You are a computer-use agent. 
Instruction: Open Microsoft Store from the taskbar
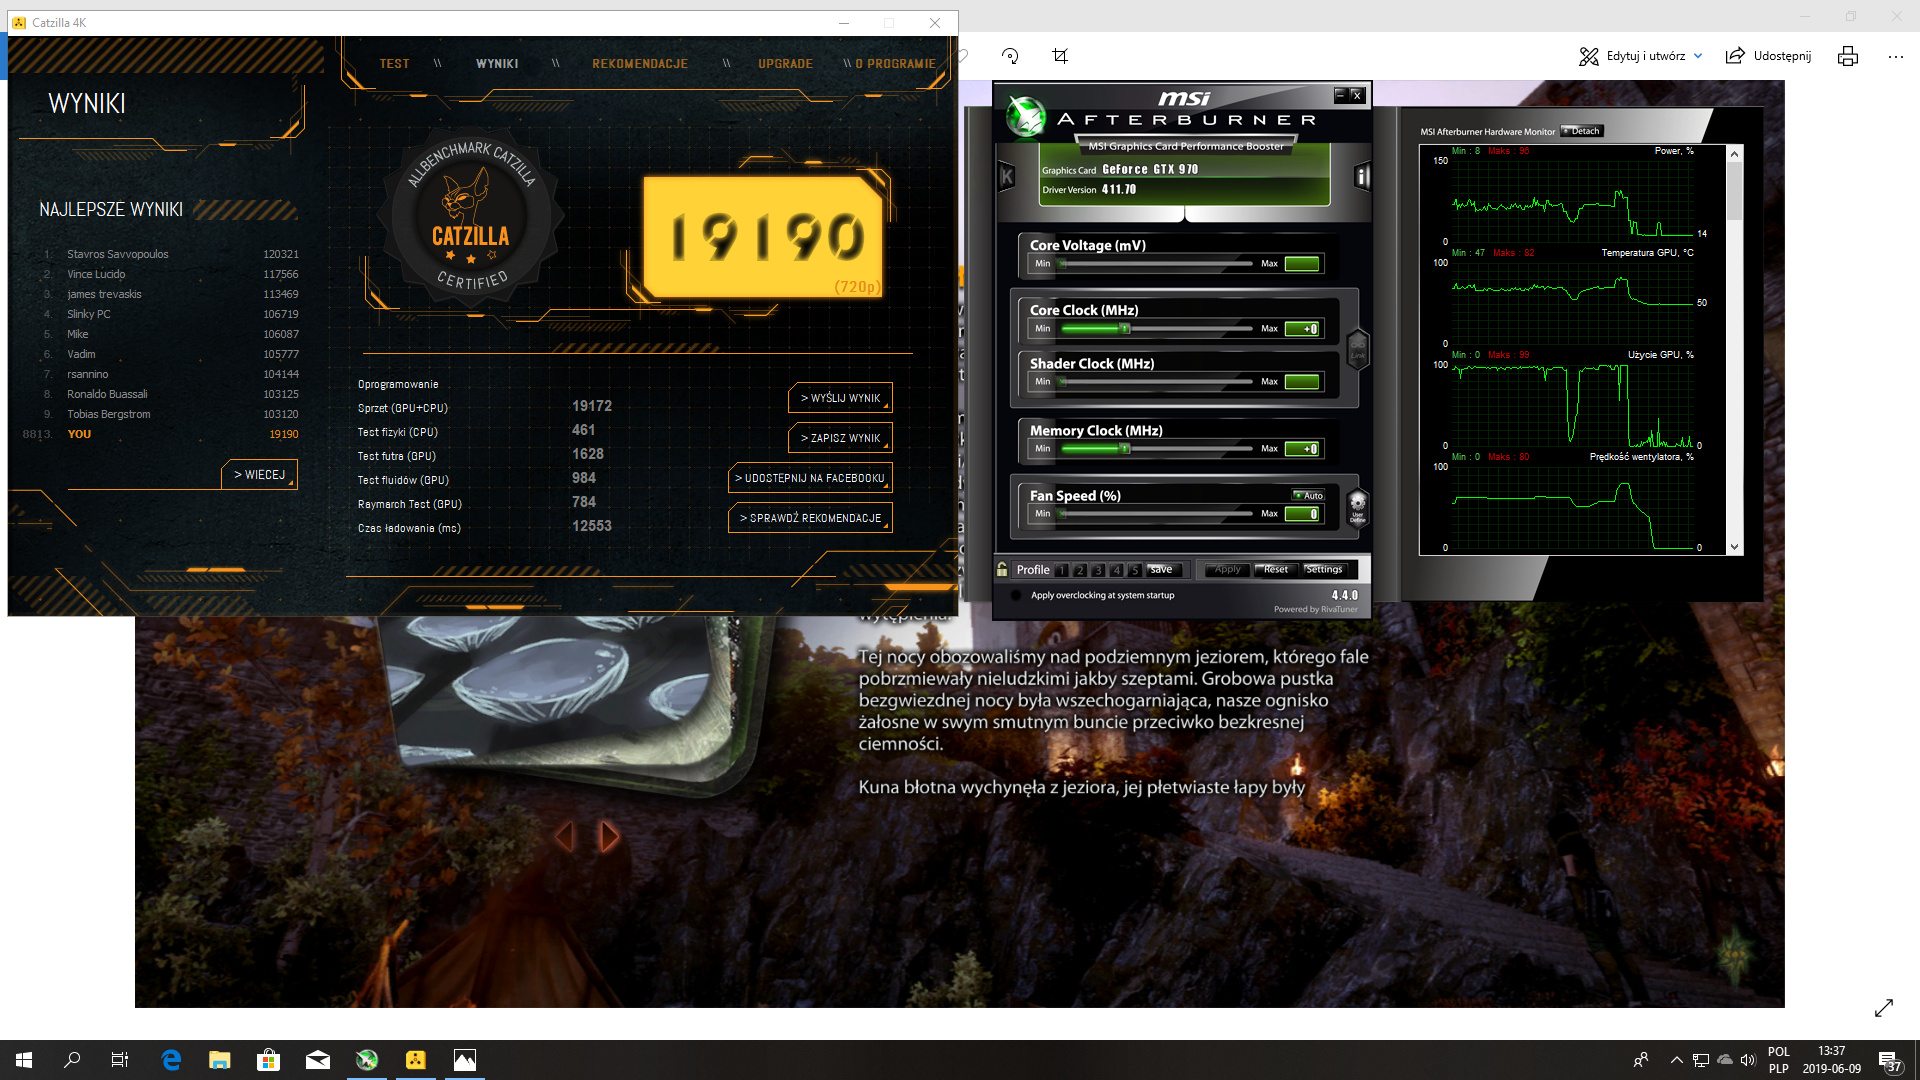click(269, 1060)
